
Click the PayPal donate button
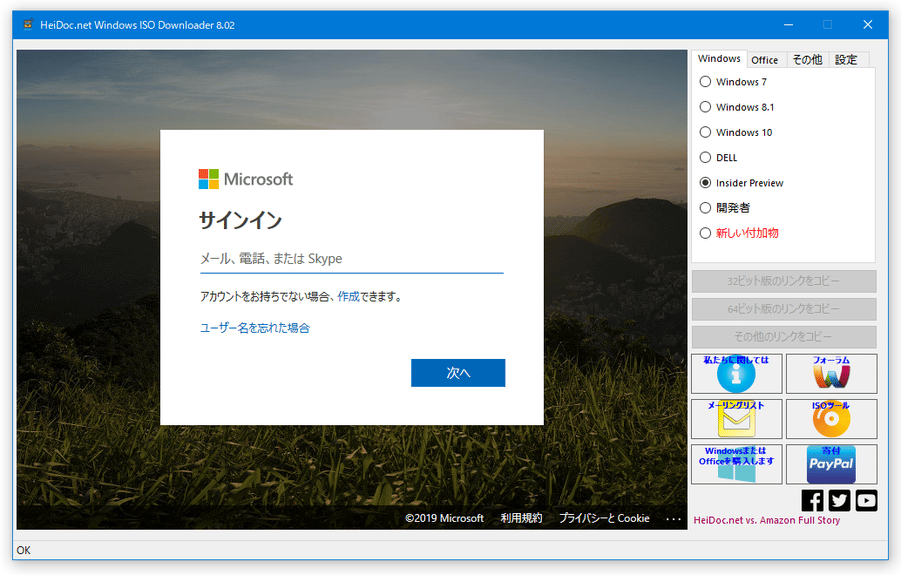coord(831,464)
